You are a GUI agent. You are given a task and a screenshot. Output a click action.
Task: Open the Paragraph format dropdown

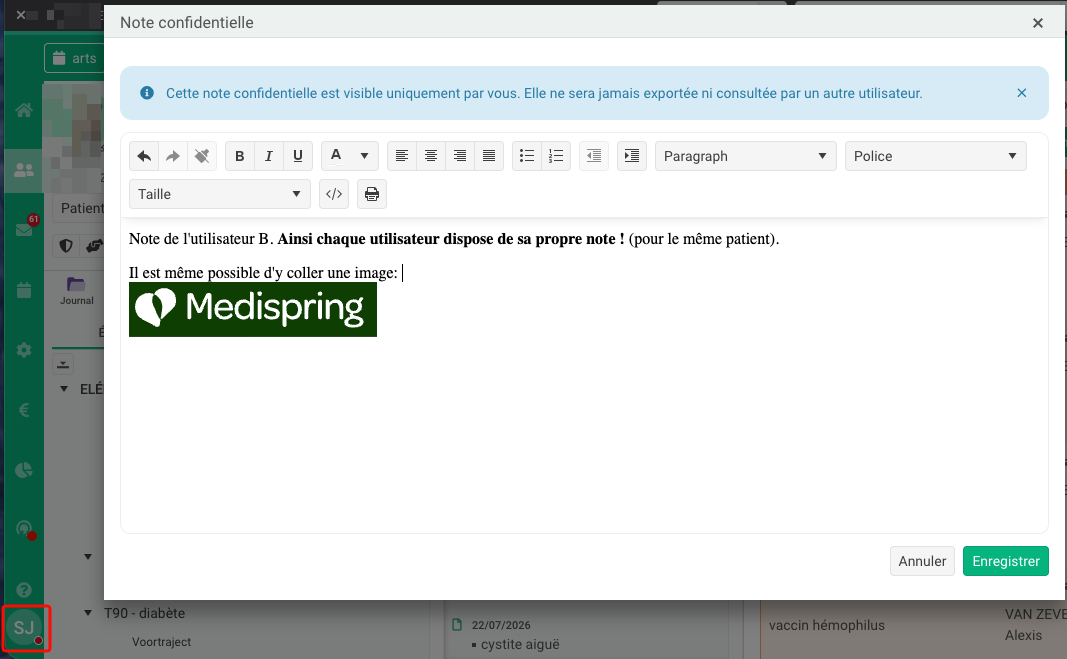click(x=746, y=156)
